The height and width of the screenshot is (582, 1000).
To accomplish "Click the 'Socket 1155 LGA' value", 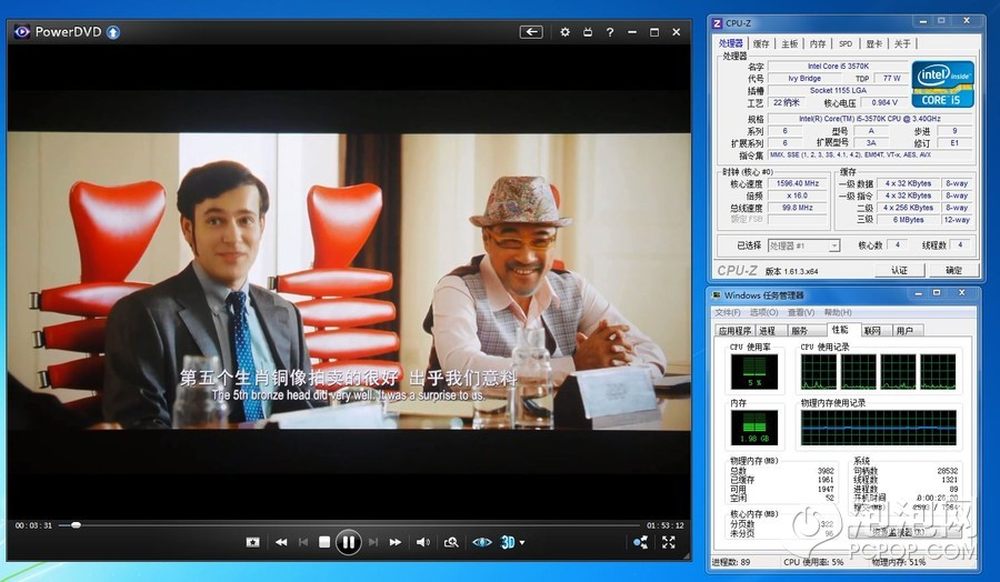I will click(838, 90).
